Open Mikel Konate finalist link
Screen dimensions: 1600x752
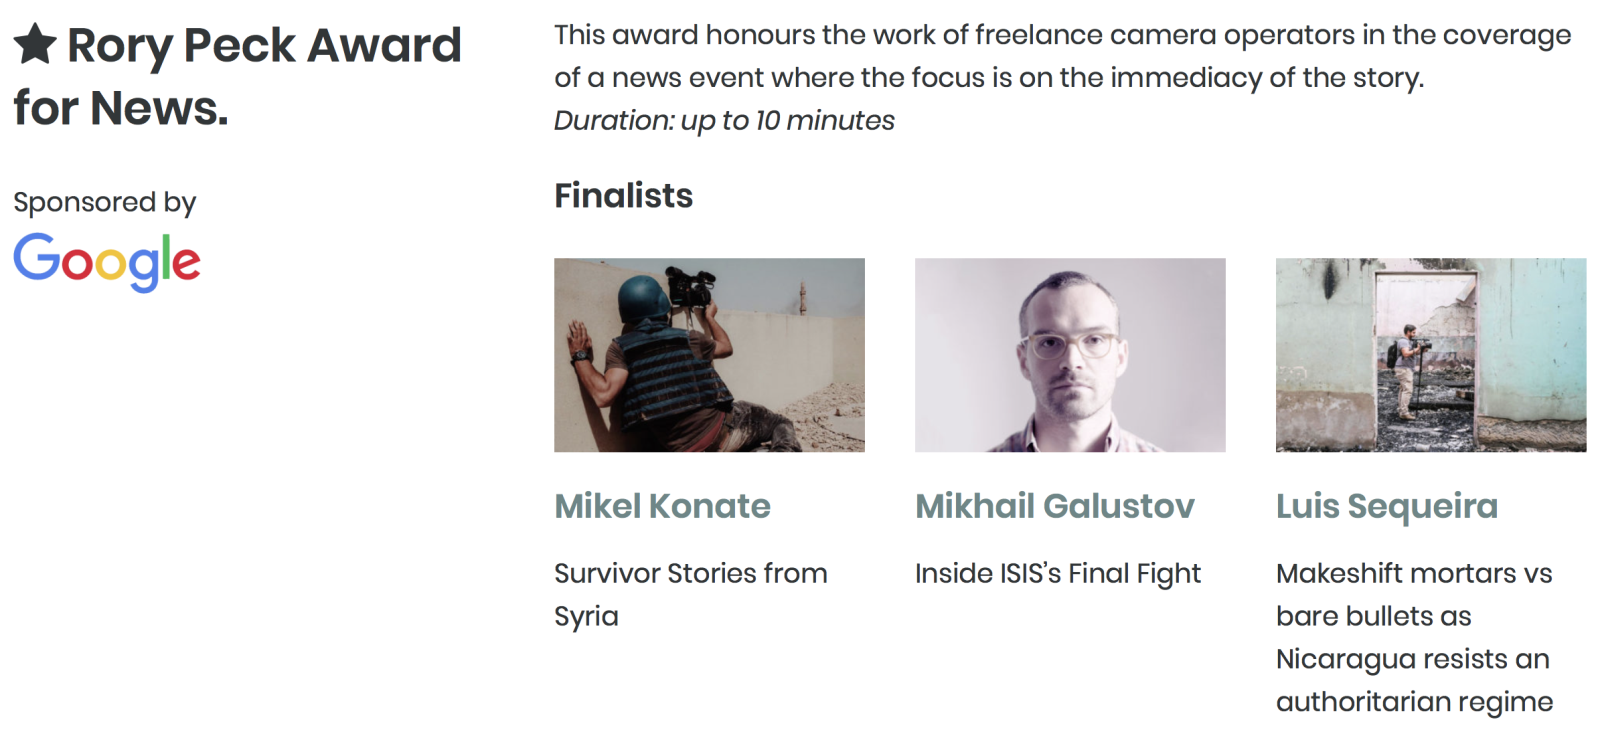tap(662, 506)
